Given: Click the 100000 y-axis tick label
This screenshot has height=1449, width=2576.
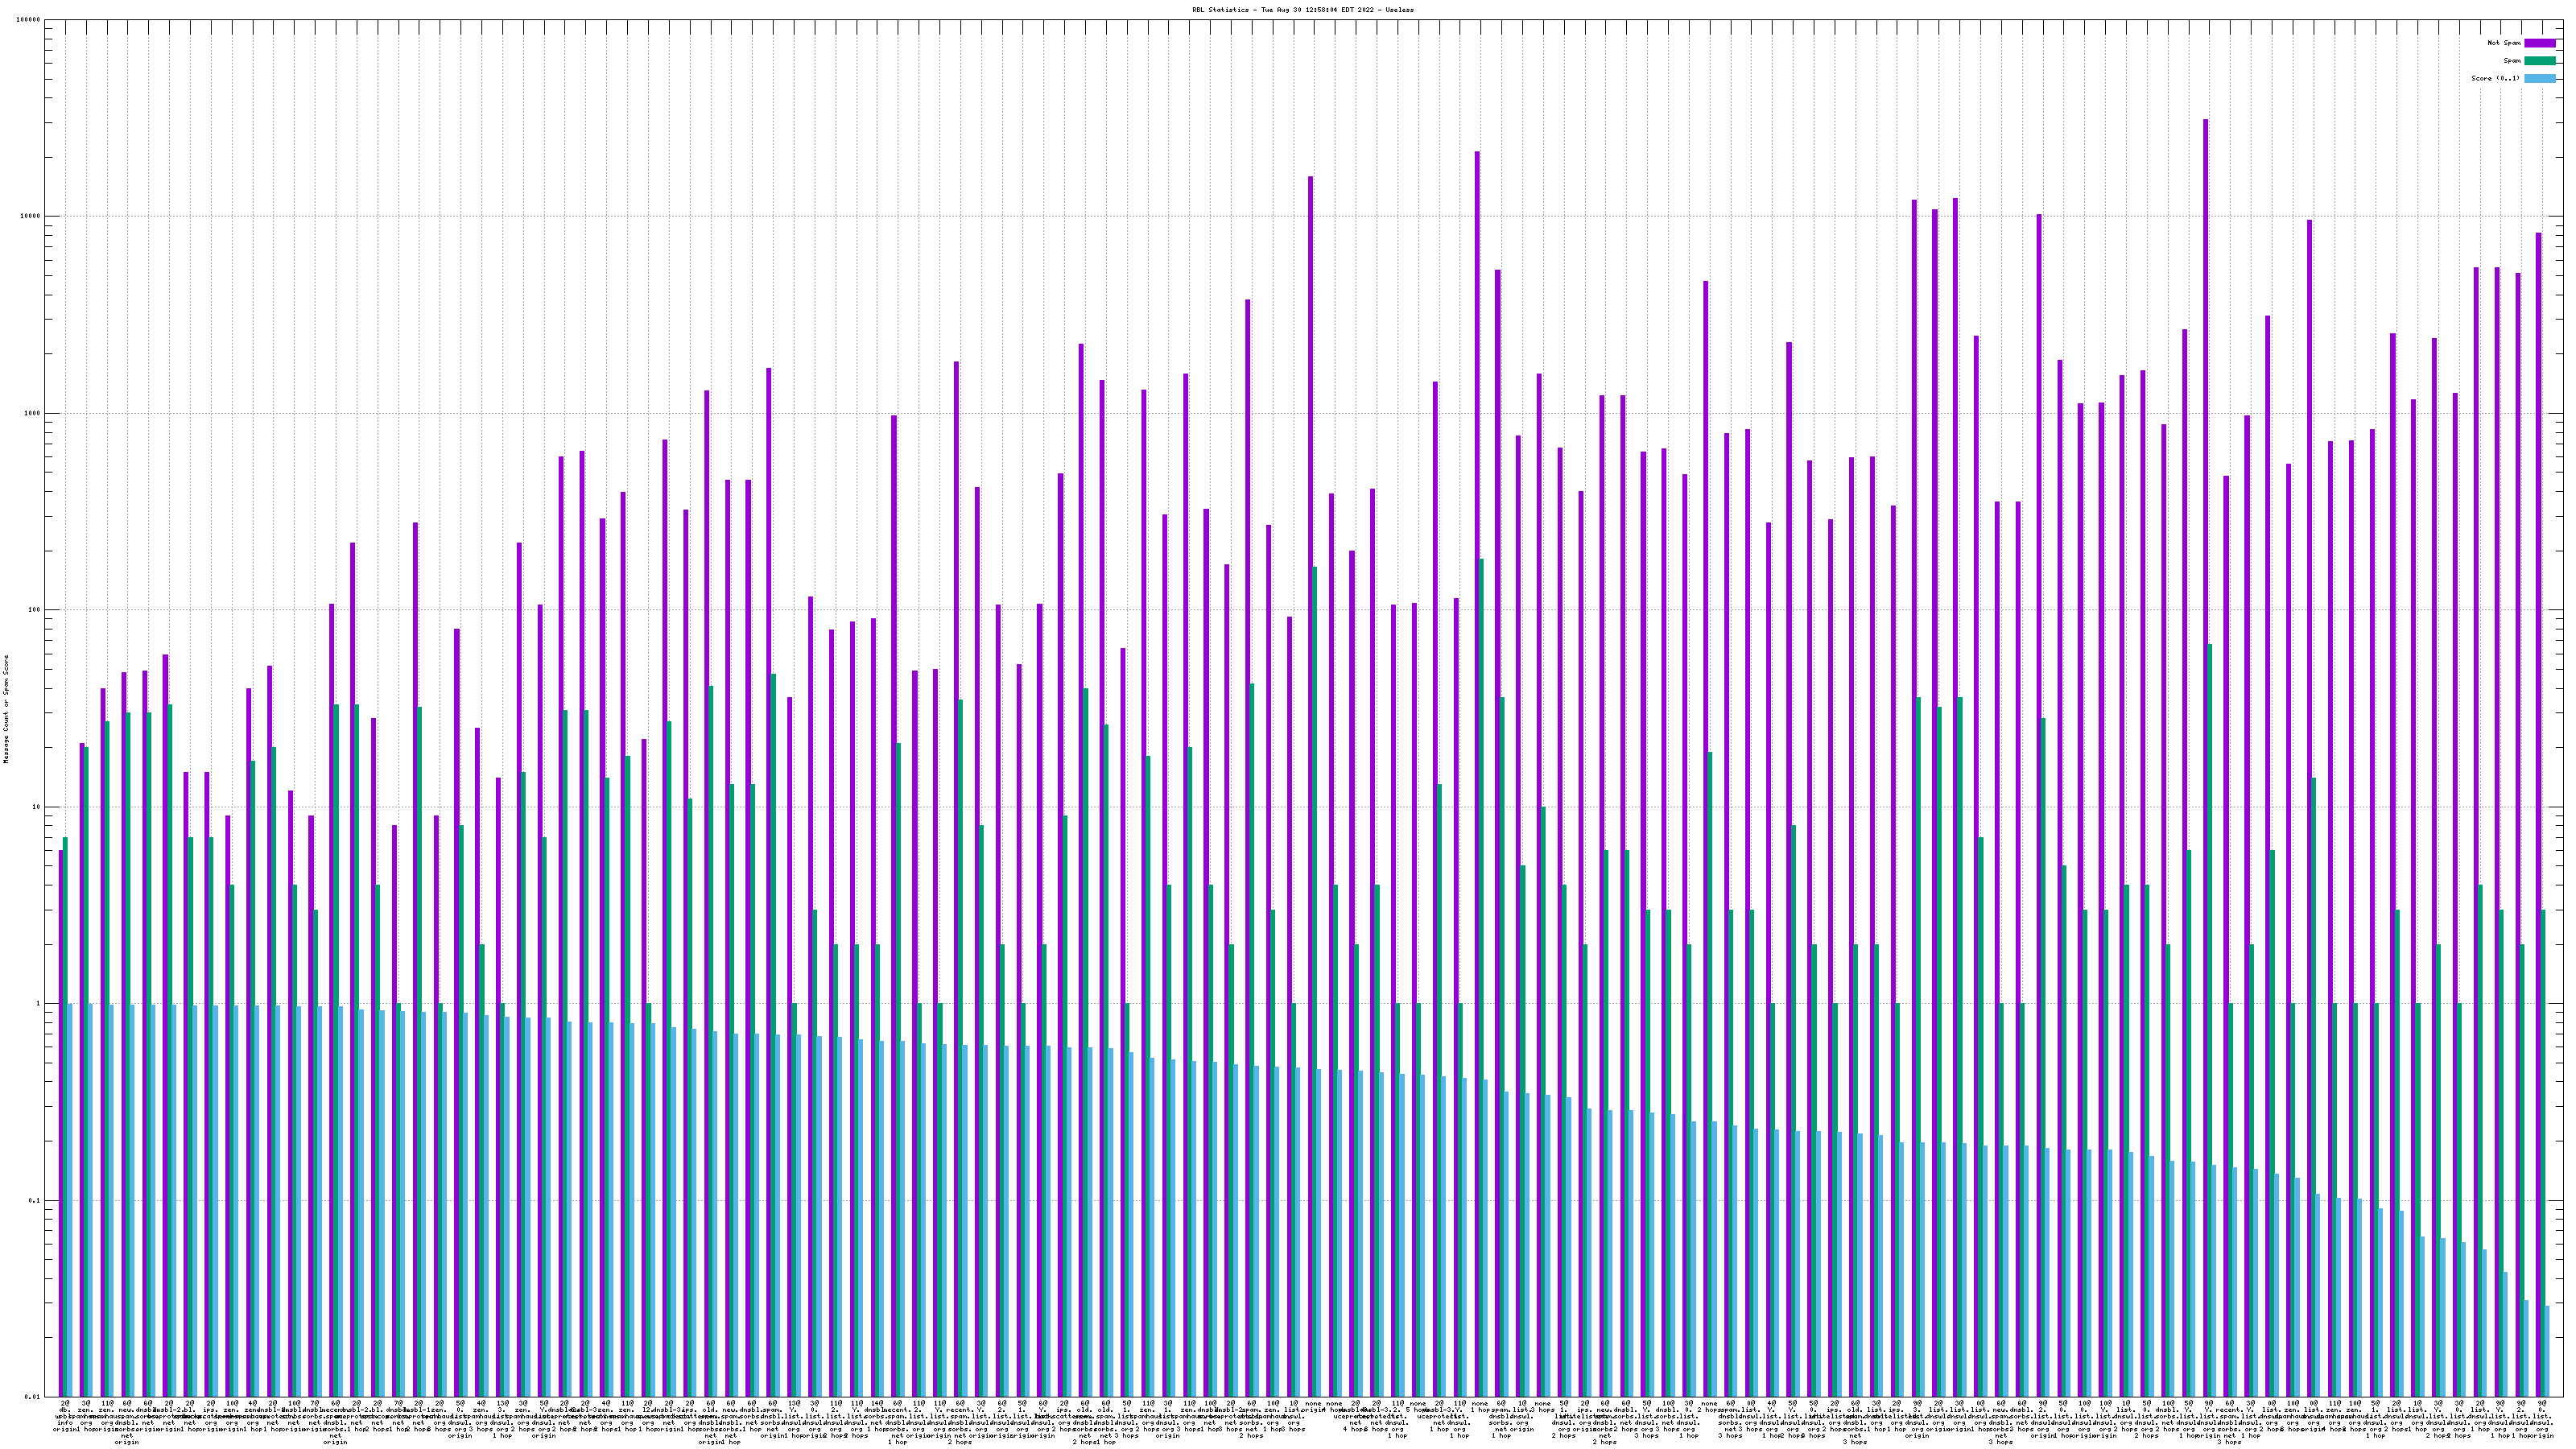Looking at the screenshot, I should coord(29,20).
